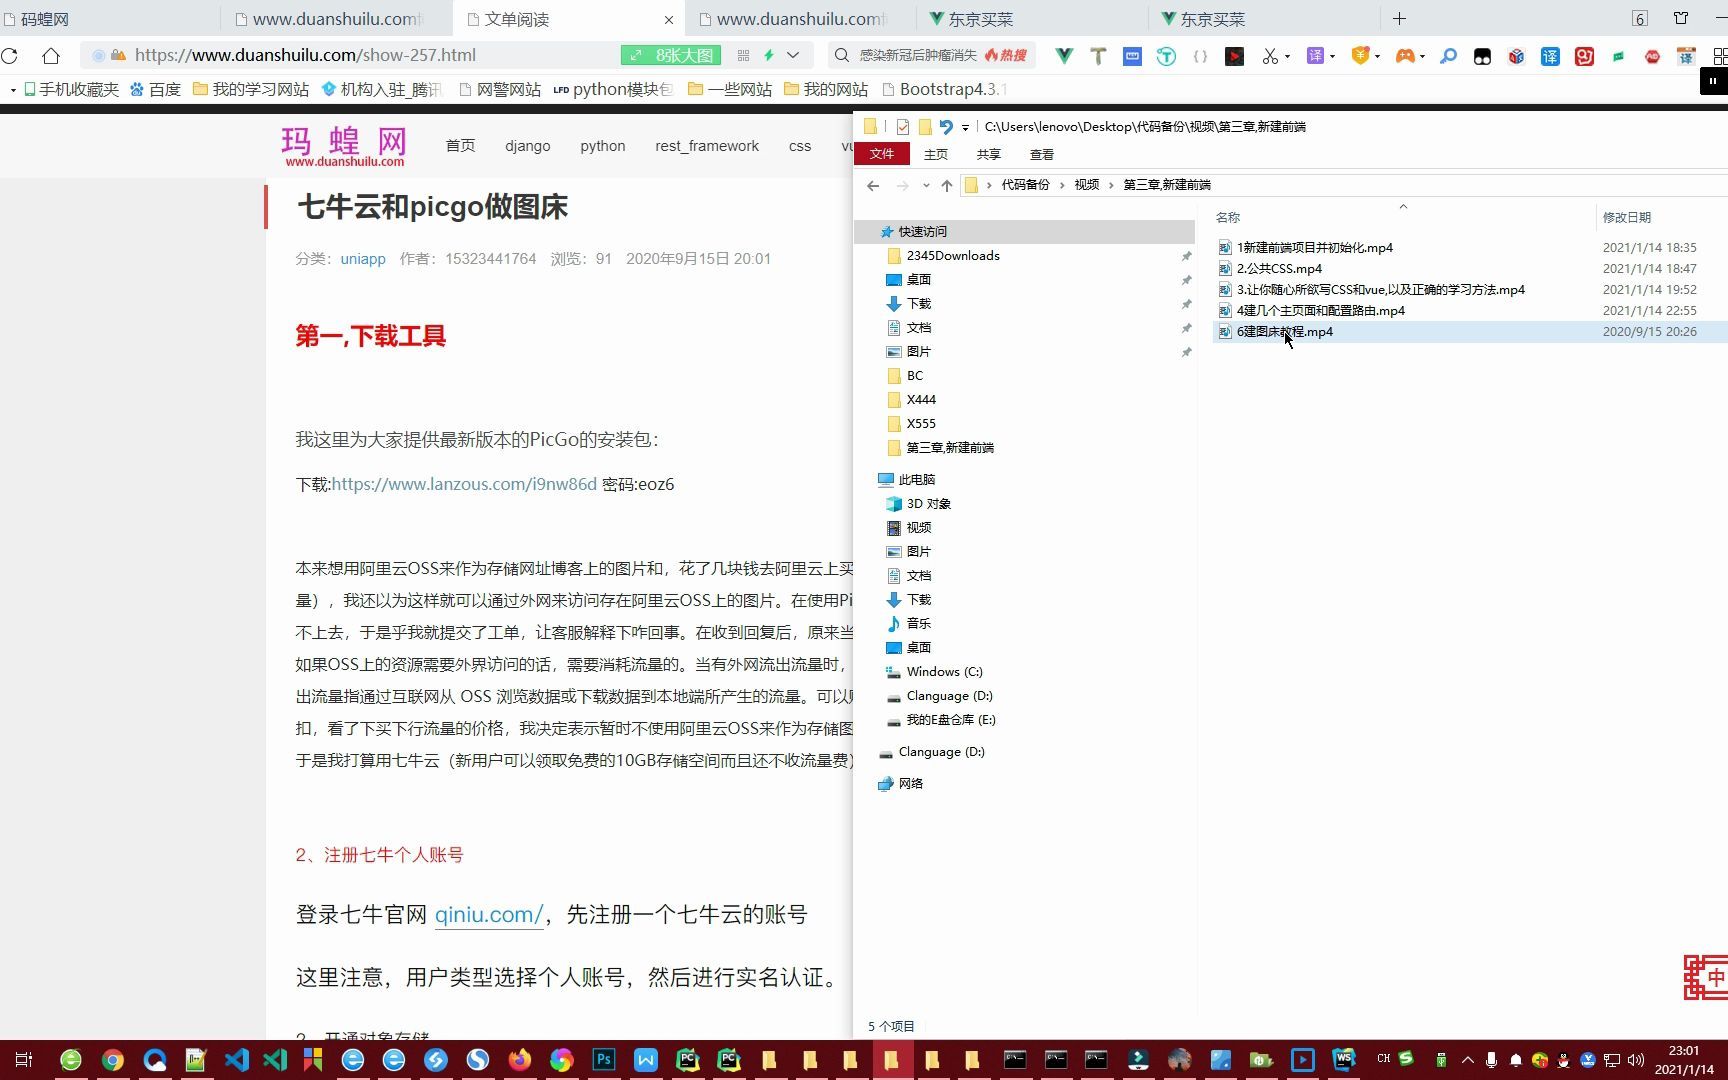Open the quick access toolbar dropdown
Image resolution: width=1728 pixels, height=1080 pixels.
[x=965, y=127]
